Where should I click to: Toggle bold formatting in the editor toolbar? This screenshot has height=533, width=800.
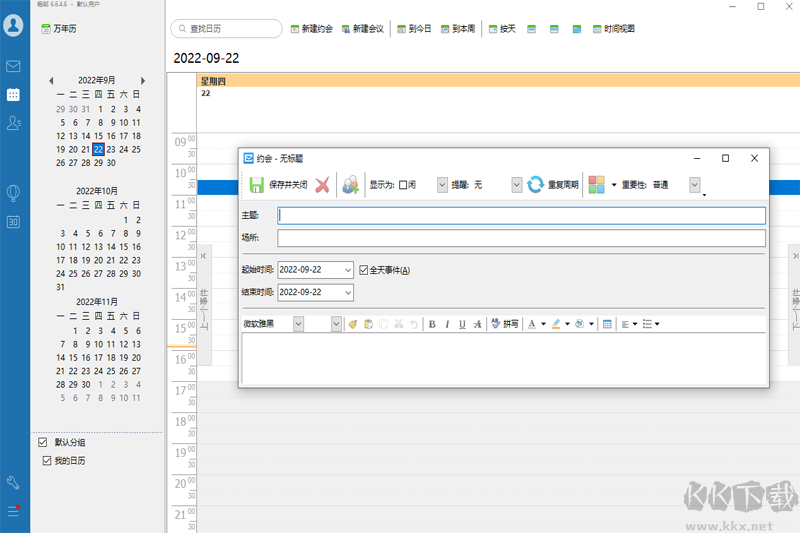click(x=432, y=324)
